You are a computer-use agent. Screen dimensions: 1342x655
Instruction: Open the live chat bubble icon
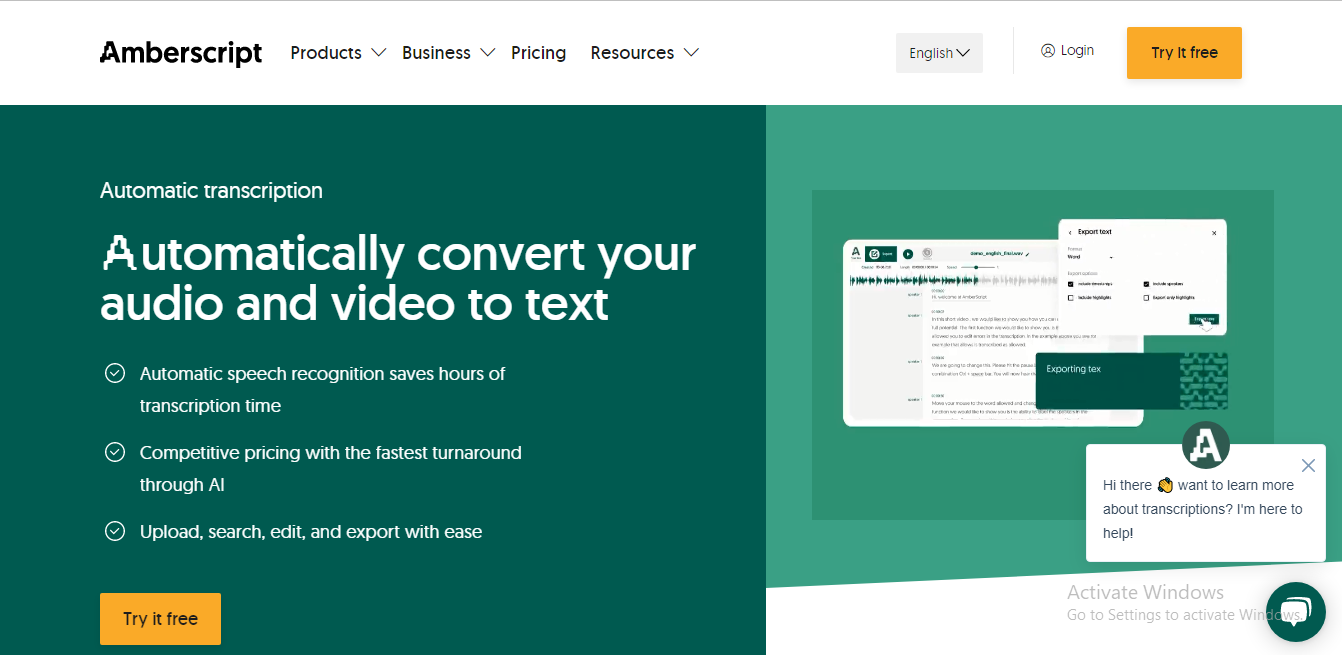click(x=1295, y=611)
